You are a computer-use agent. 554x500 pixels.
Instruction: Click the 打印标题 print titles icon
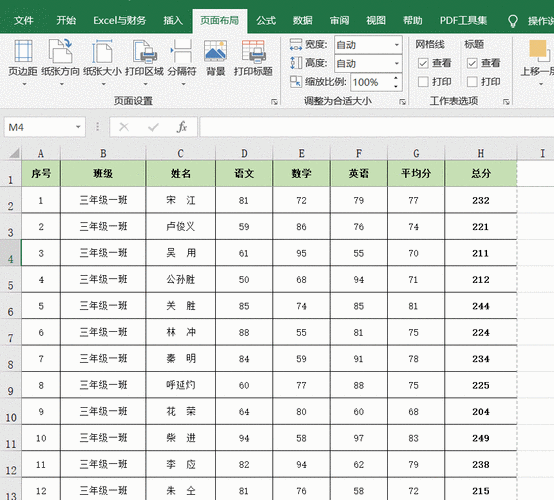coord(253,58)
